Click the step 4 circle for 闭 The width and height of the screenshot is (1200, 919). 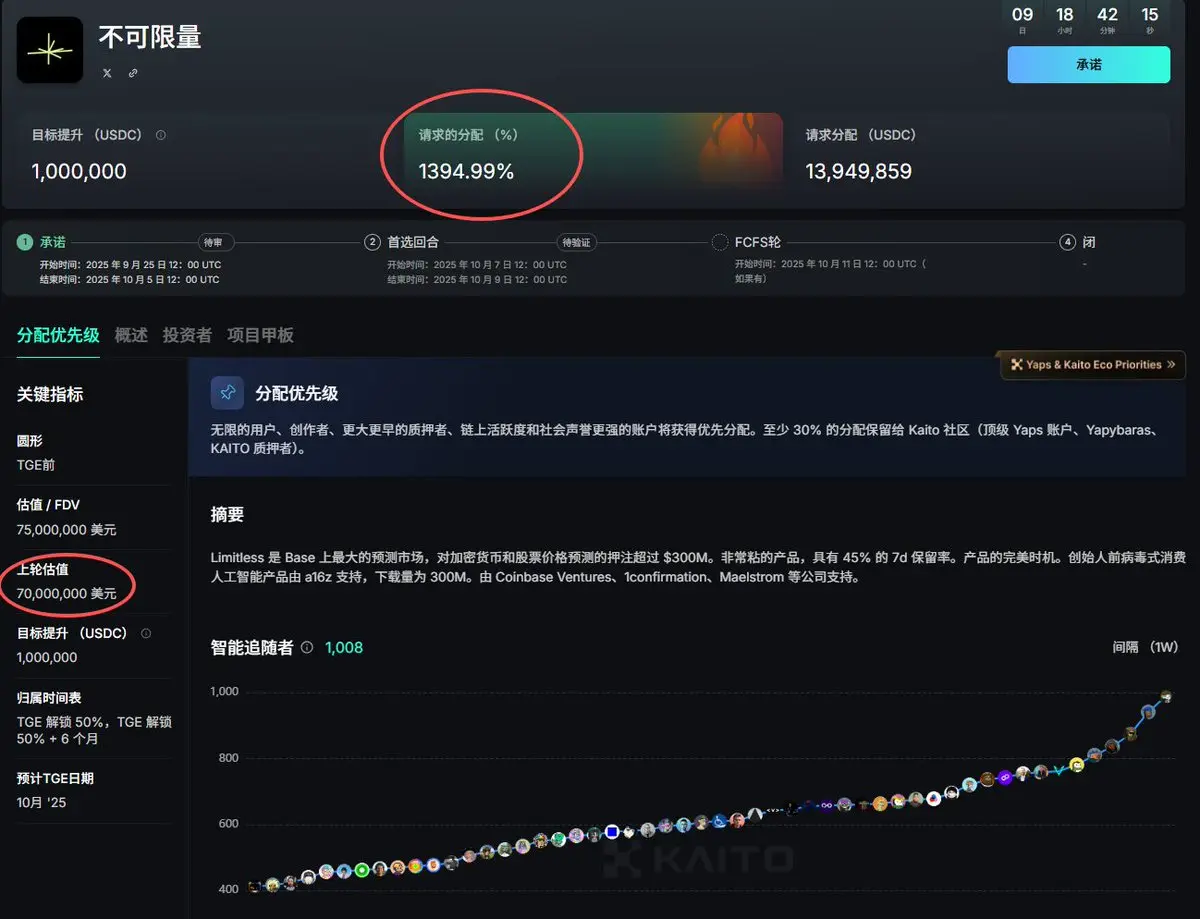tap(1067, 242)
